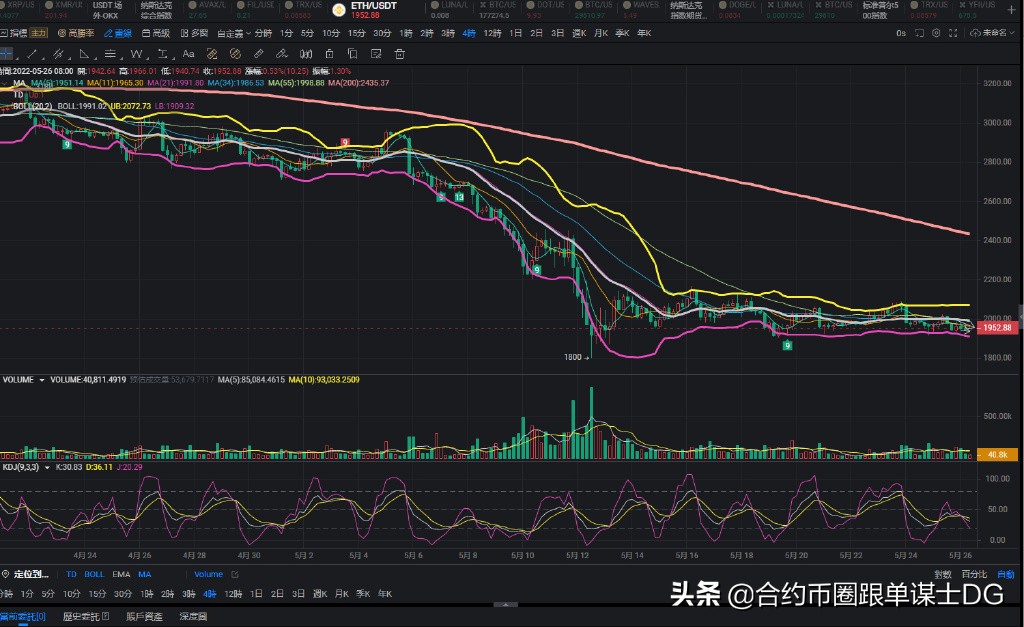The image size is (1024, 627).
Task: Enable 畫線 drawing mode
Action: [123, 32]
